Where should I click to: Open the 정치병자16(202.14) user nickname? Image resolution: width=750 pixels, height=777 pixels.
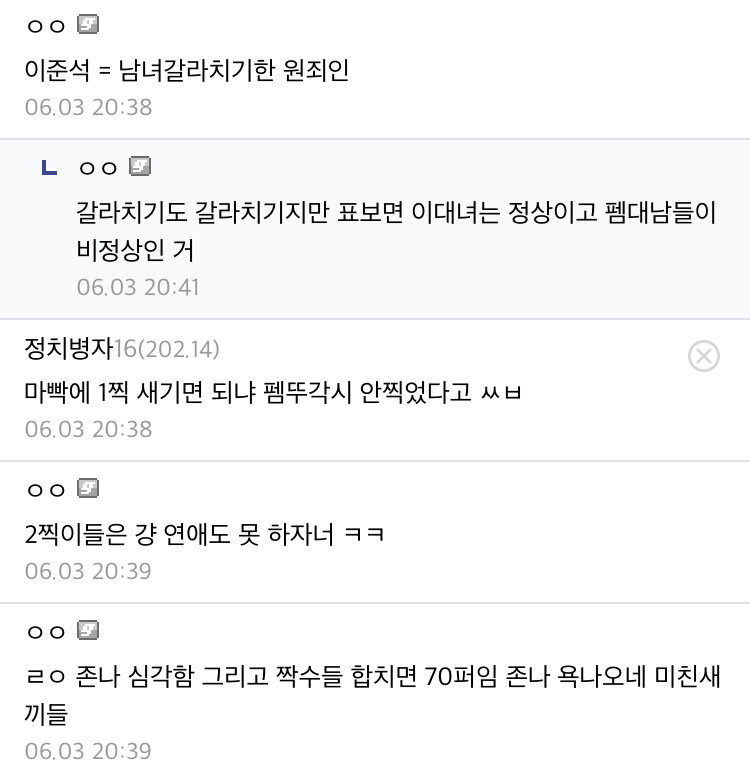click(x=122, y=348)
